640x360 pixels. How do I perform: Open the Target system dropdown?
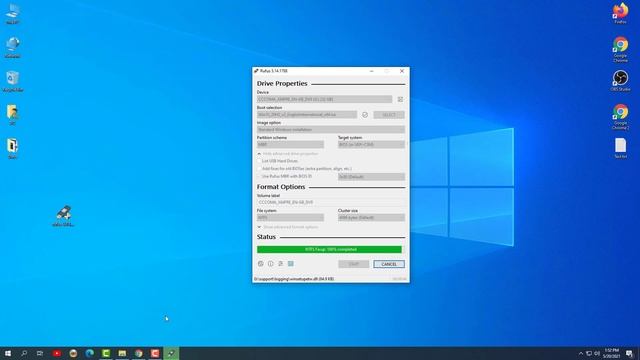tap(371, 144)
